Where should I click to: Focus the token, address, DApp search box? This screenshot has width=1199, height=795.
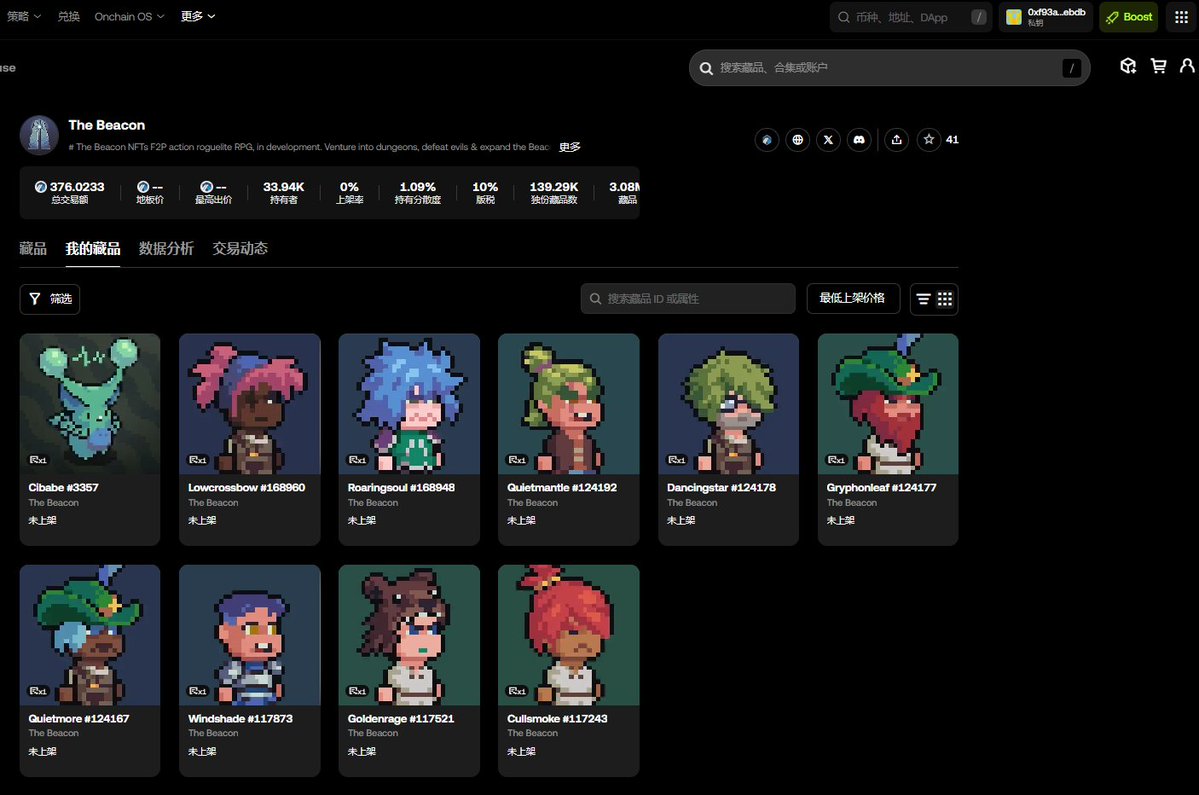click(910, 17)
